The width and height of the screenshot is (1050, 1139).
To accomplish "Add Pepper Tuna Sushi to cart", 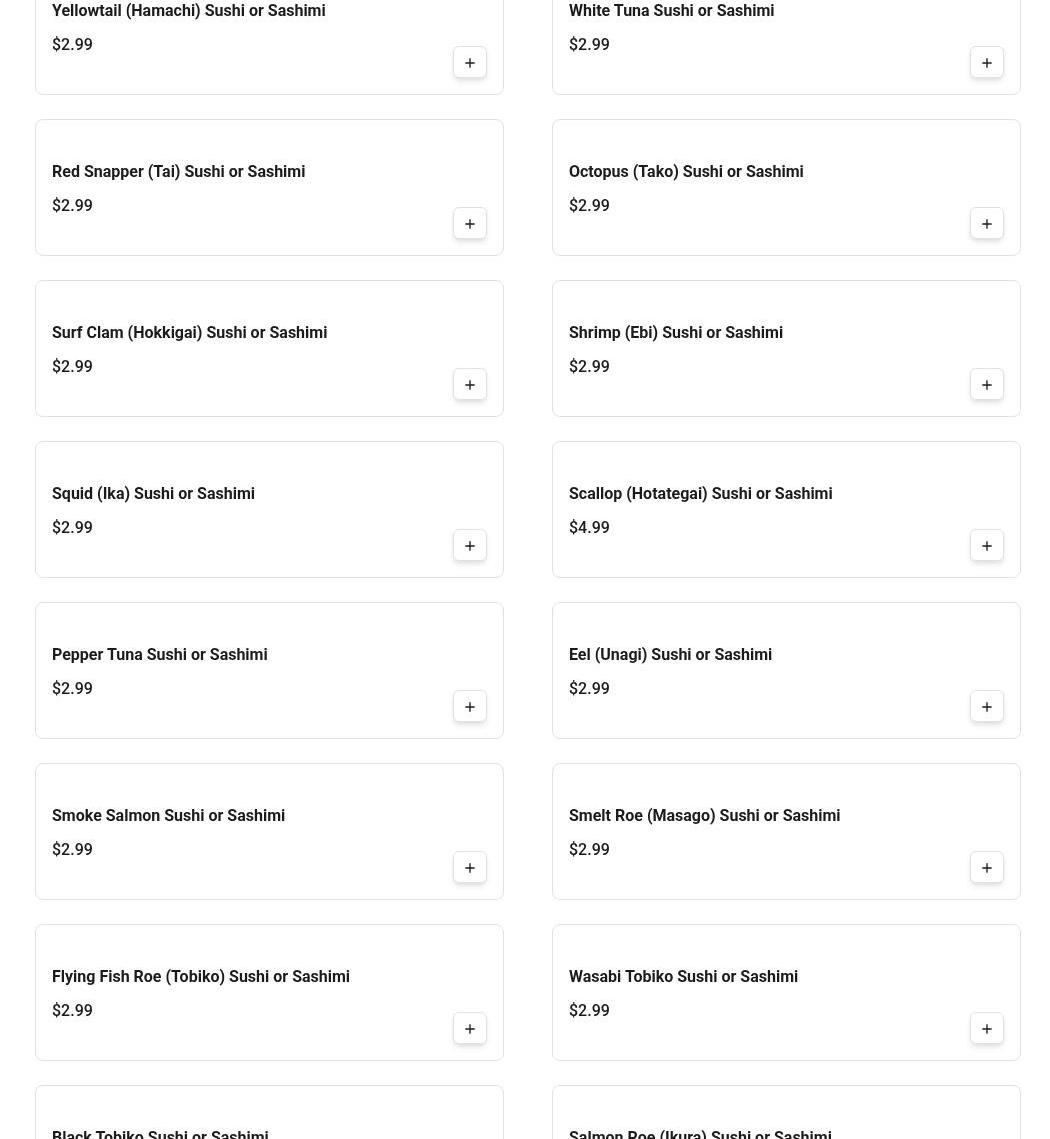I will click(469, 707).
